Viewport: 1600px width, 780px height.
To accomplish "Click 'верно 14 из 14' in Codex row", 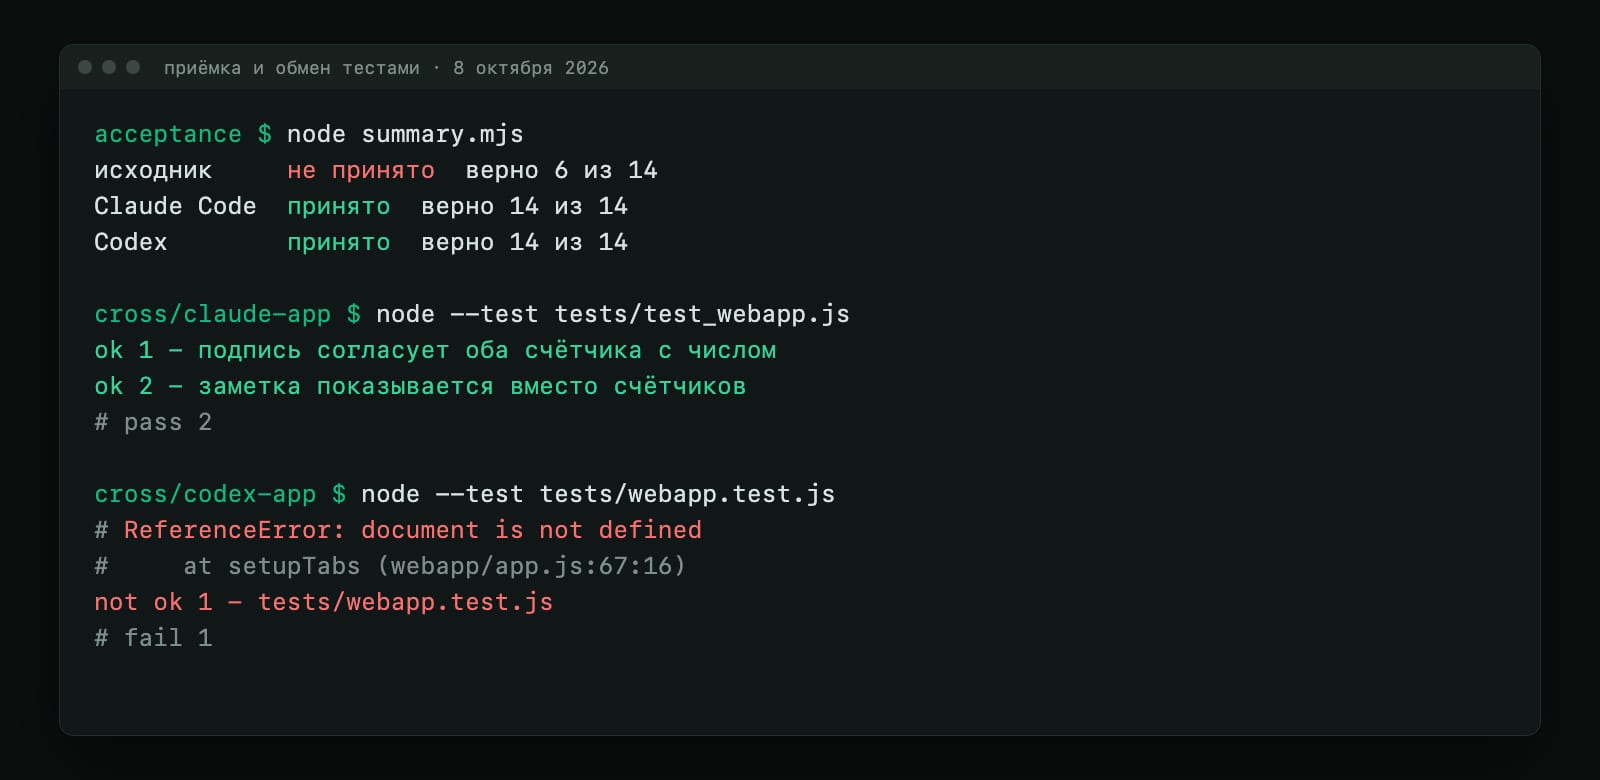I will pos(524,242).
